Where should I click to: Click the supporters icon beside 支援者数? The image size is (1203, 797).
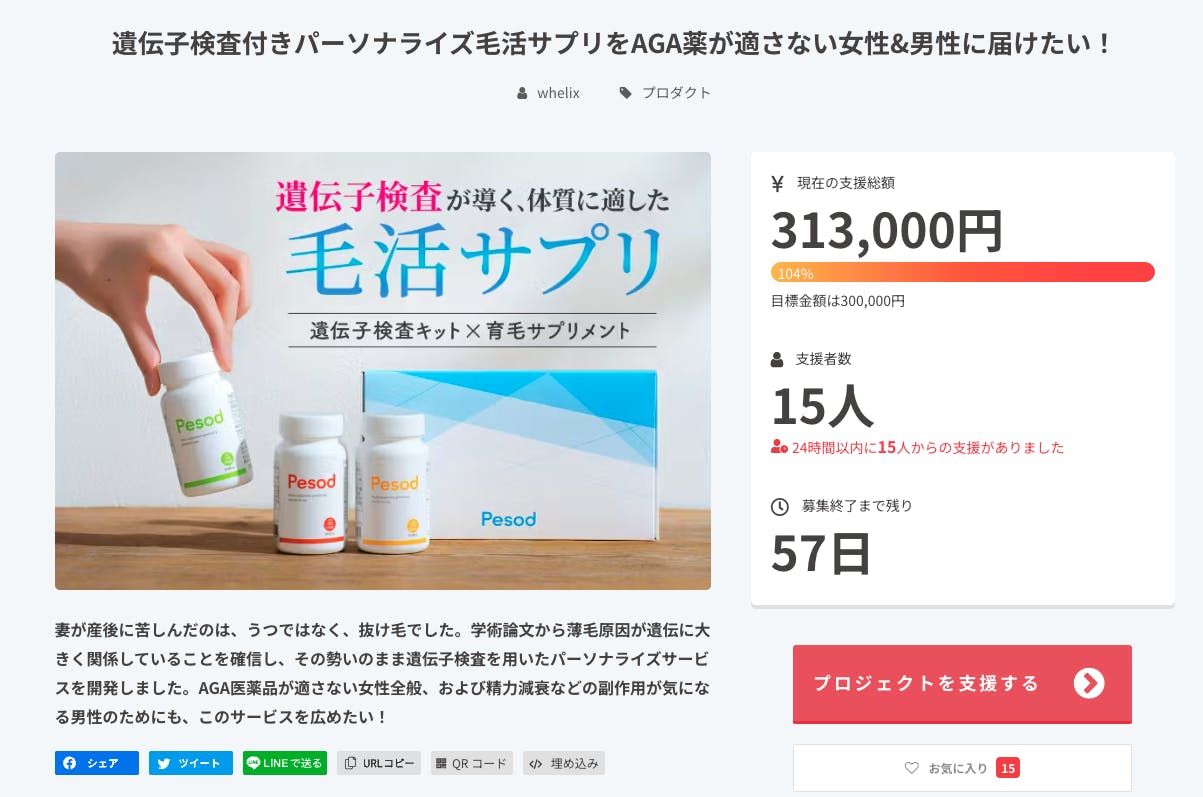778,359
